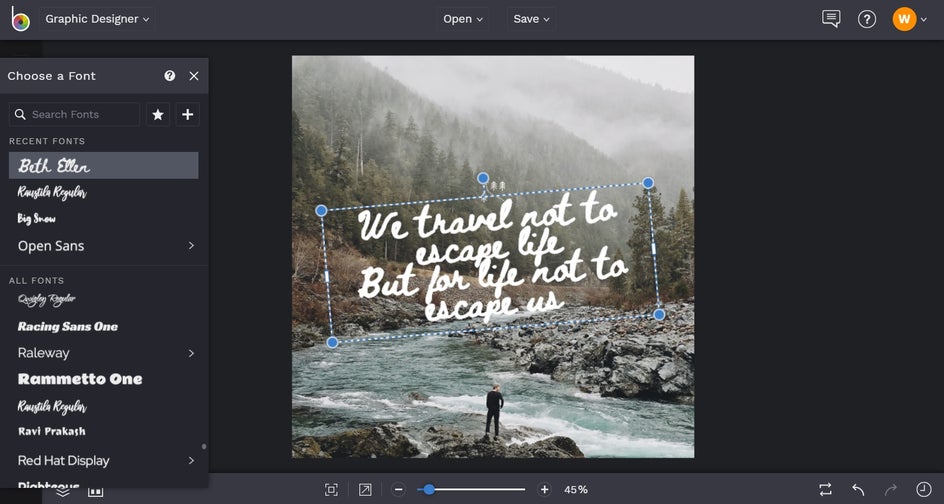Click the fit to screen icon
Viewport: 944px width, 504px height.
(331, 490)
